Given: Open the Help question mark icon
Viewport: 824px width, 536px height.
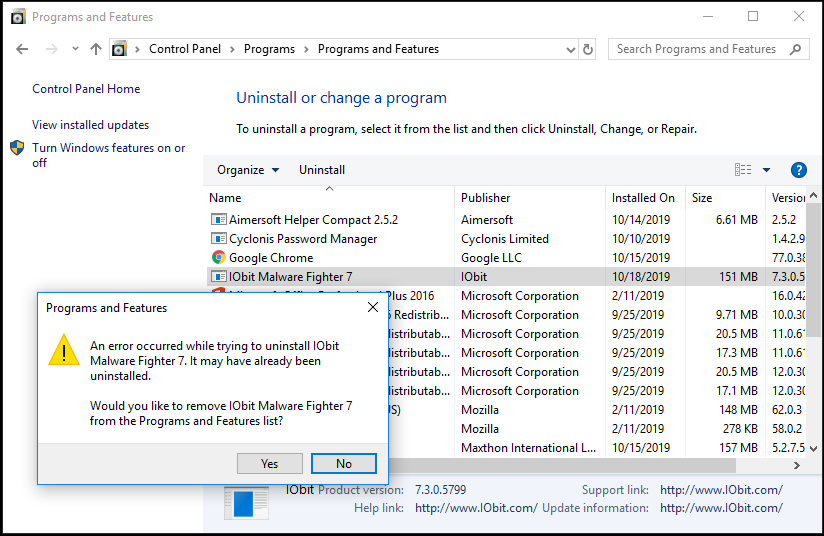Looking at the screenshot, I should click(x=799, y=170).
